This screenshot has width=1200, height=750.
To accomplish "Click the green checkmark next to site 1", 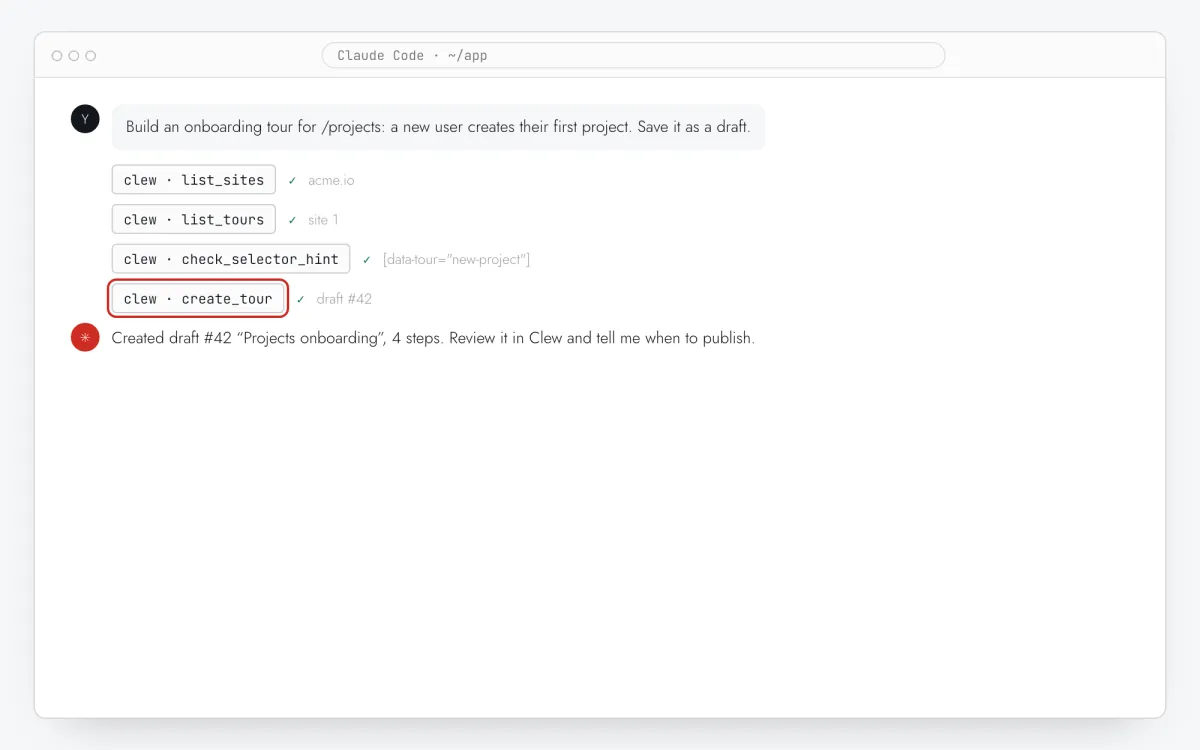I will tap(292, 220).
